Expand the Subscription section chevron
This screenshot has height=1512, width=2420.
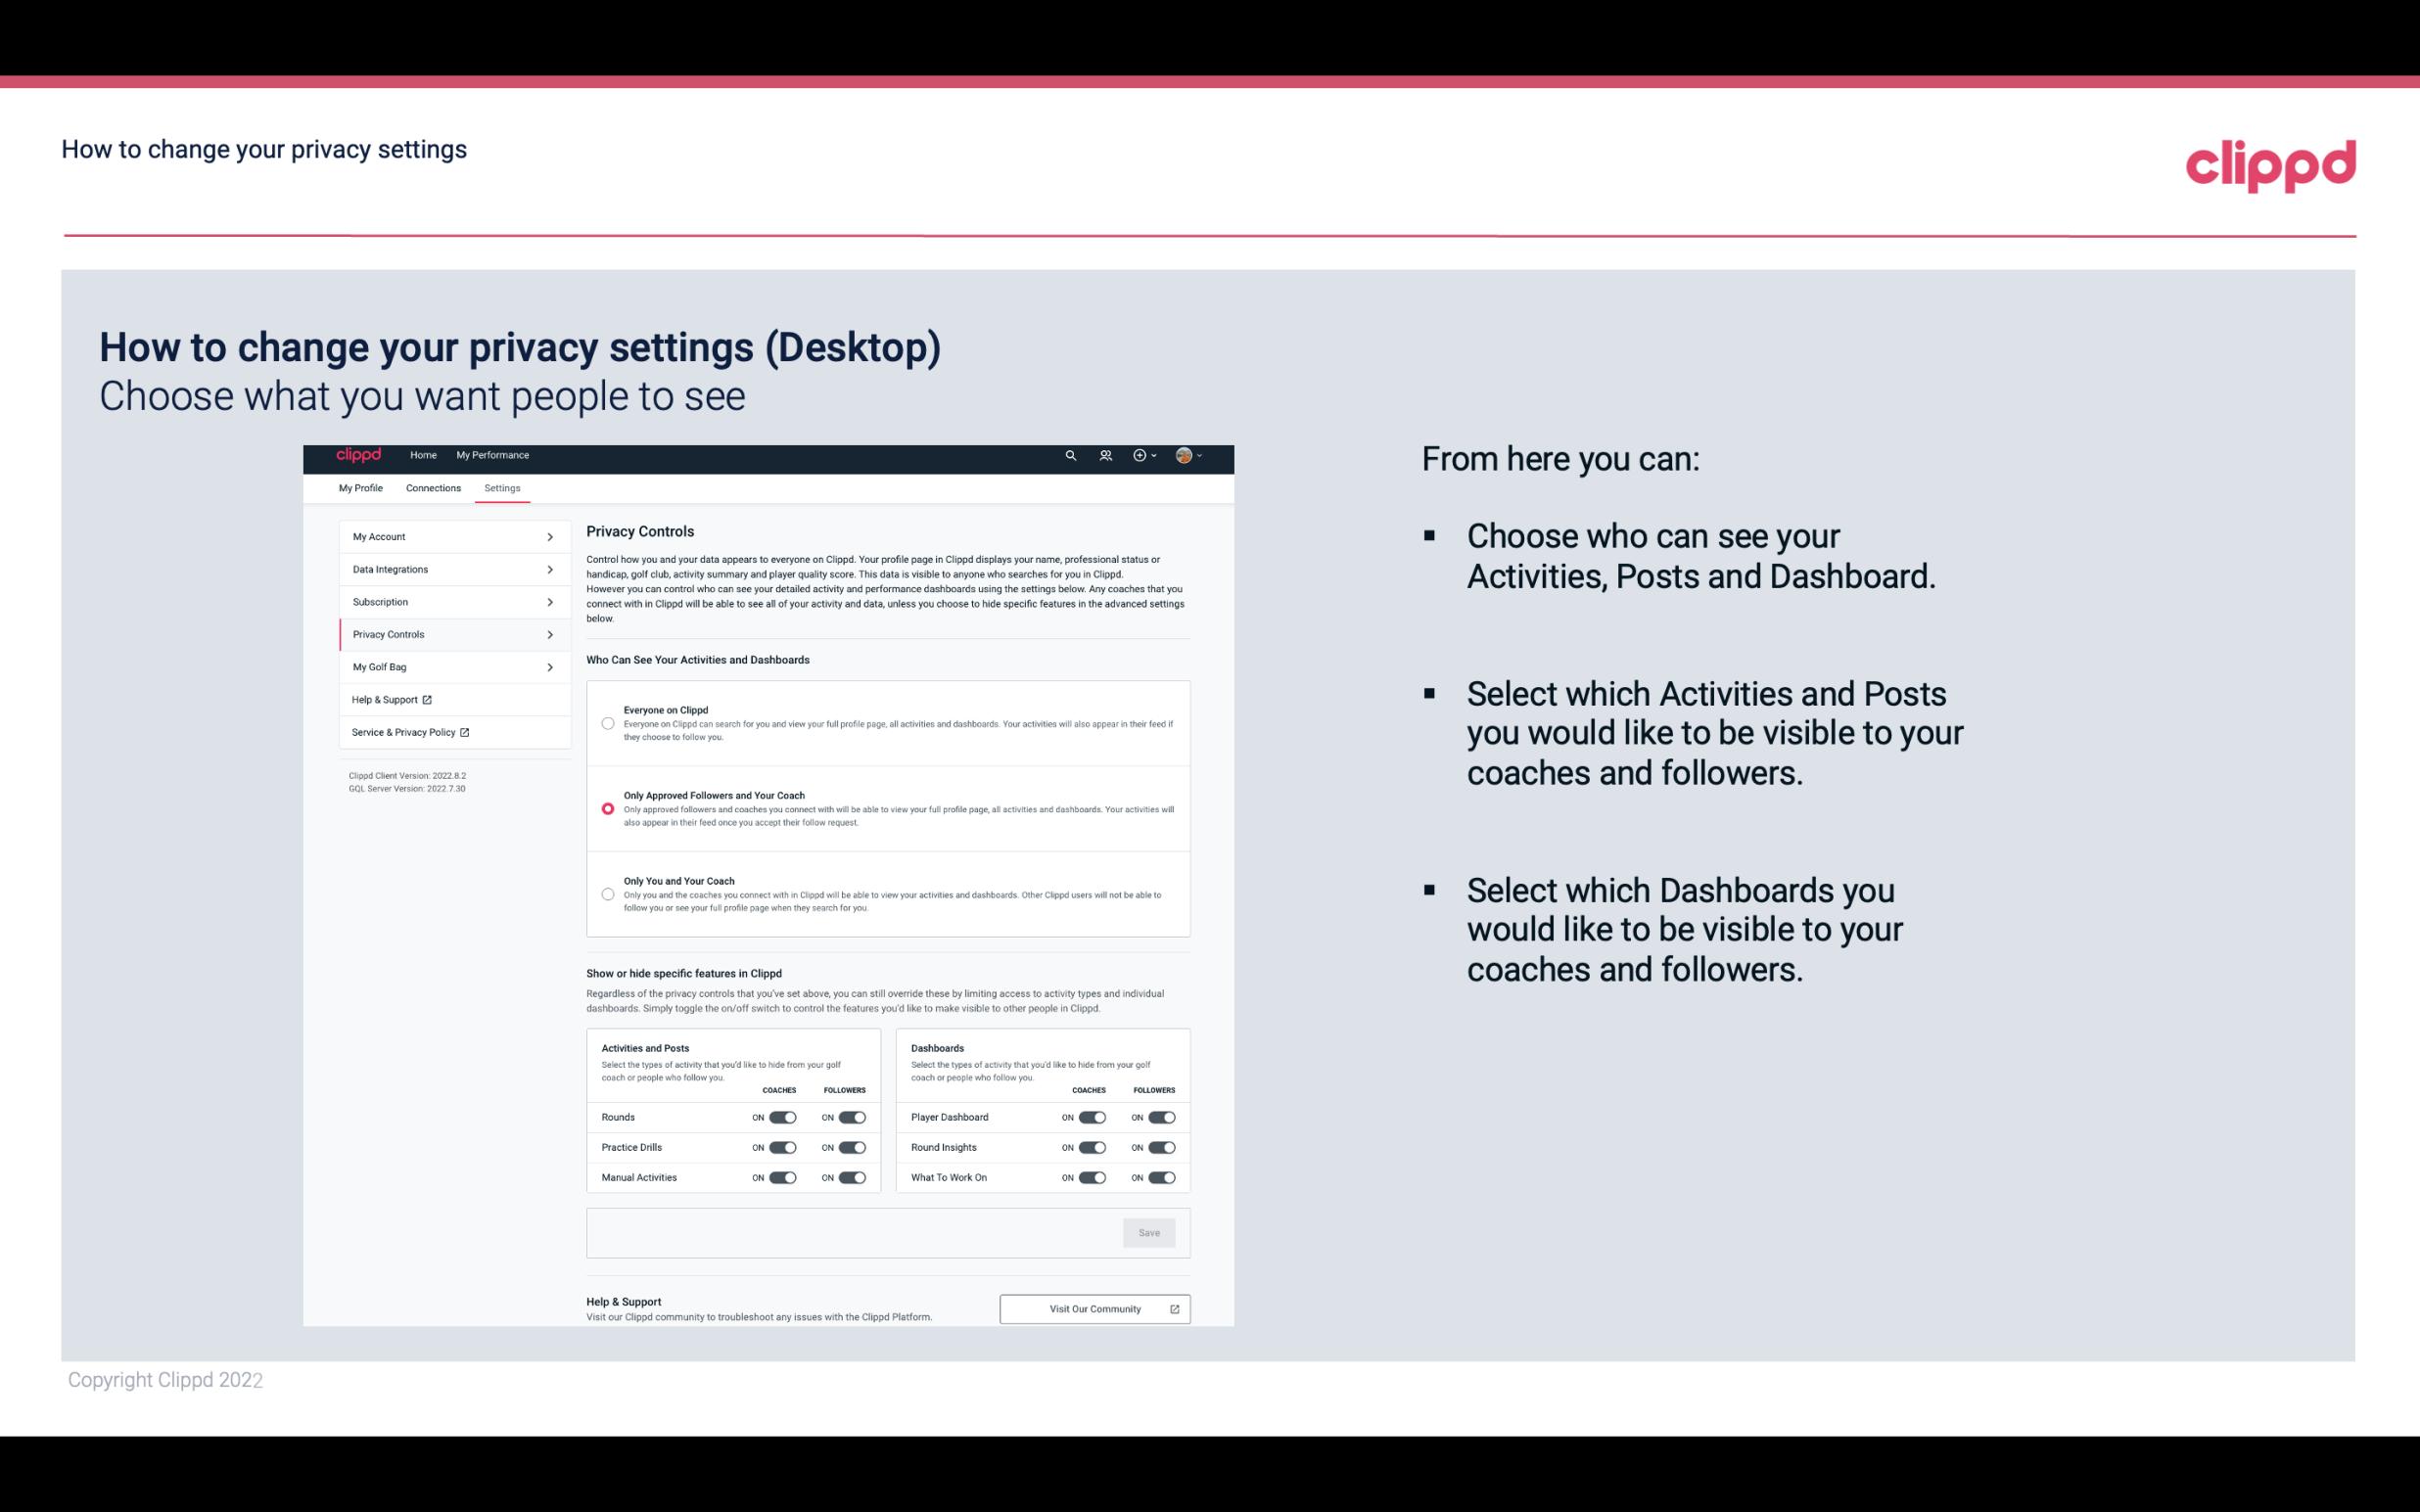(547, 601)
